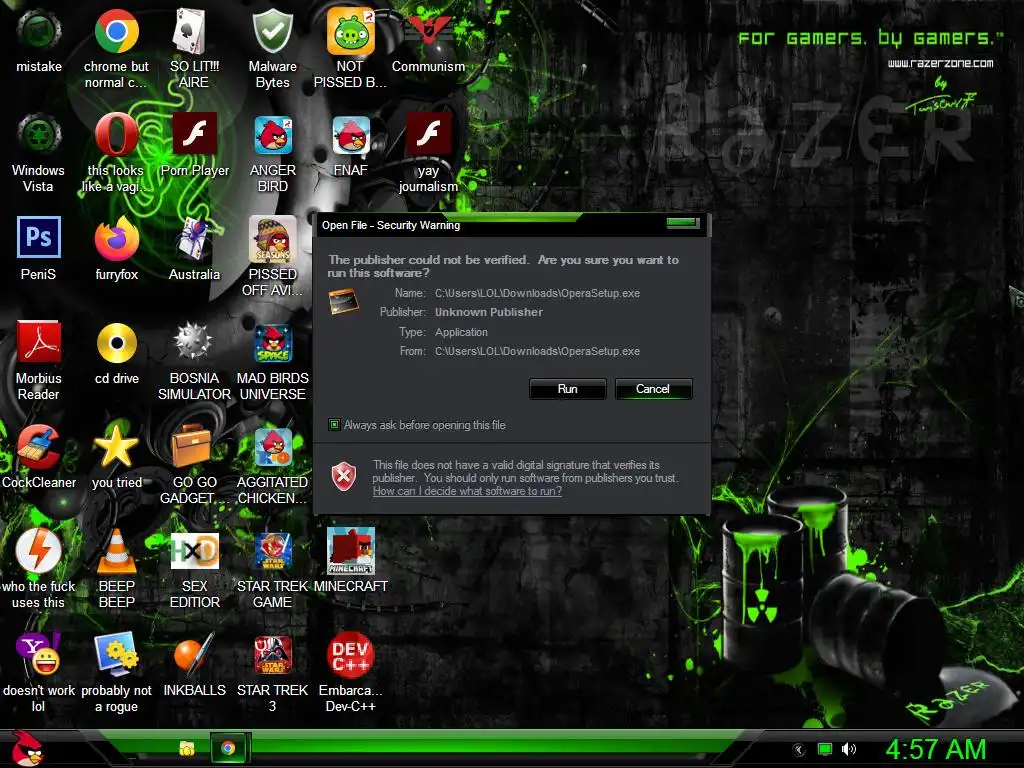The height and width of the screenshot is (768, 1024).
Task: Open the volume speaker tray icon
Action: pyautogui.click(x=848, y=750)
